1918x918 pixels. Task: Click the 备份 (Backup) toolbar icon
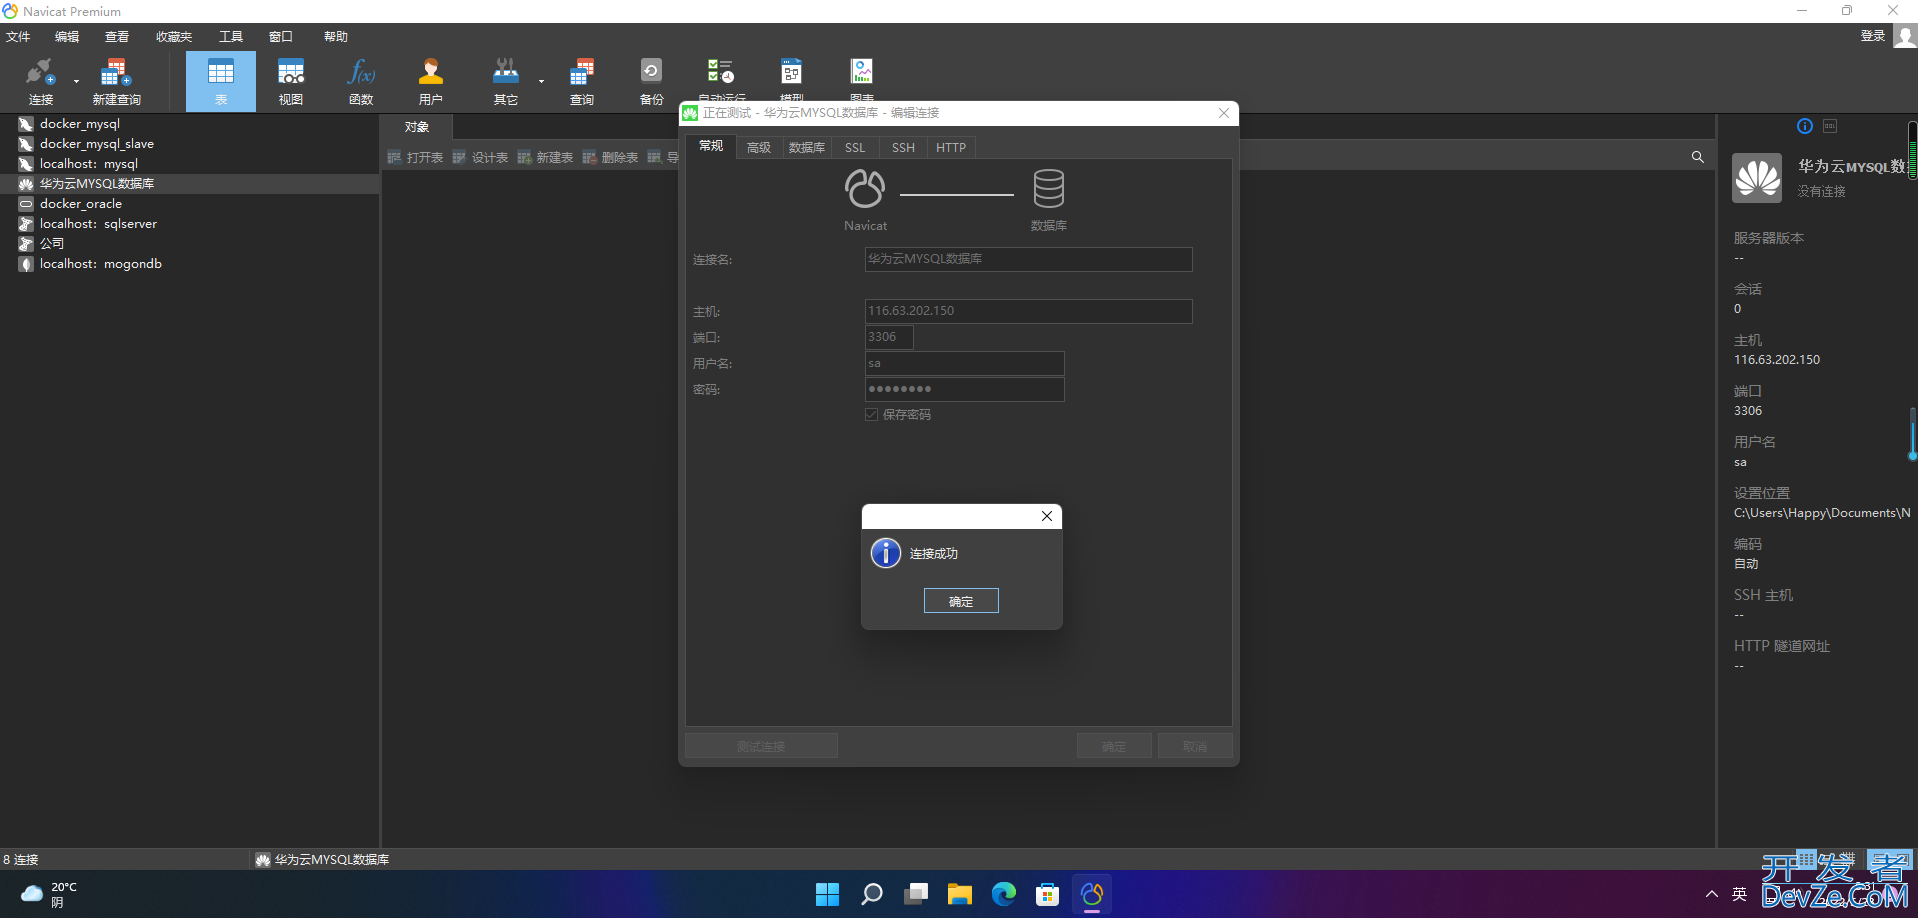coord(651,81)
